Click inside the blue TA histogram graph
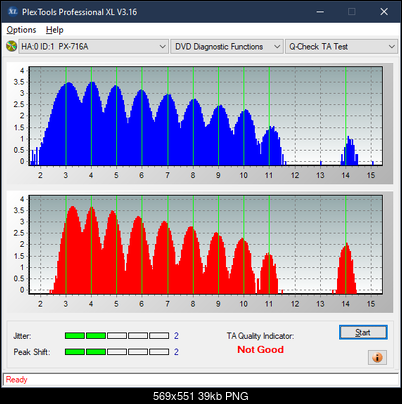 (206, 116)
